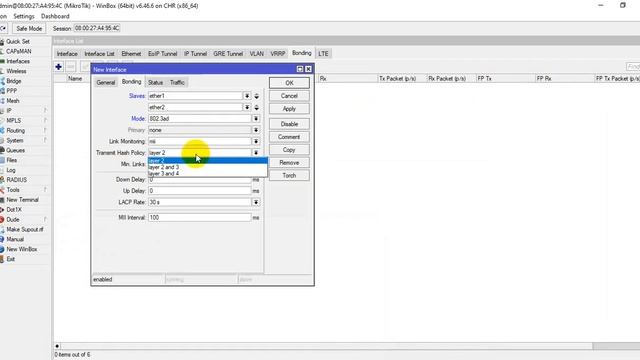This screenshot has height=360, width=640.
Task: Open the VLAN tab
Action: click(x=257, y=53)
